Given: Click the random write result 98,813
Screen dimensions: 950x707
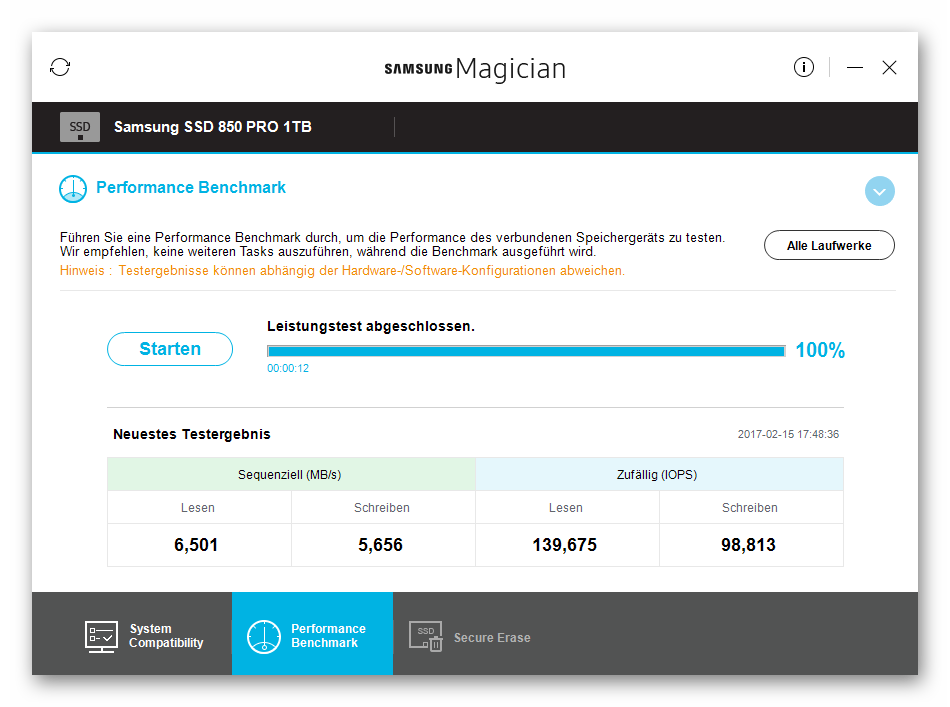Looking at the screenshot, I should (x=748, y=545).
